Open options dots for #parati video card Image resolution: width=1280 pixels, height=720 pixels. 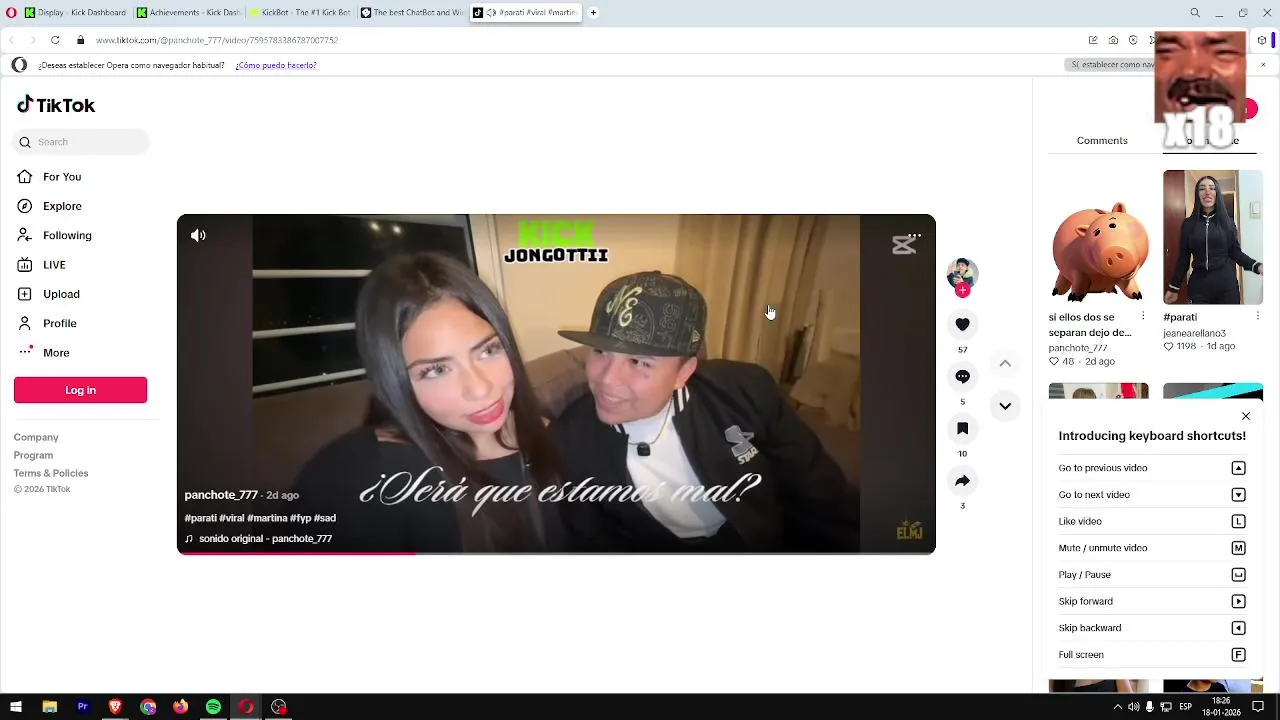1257,316
